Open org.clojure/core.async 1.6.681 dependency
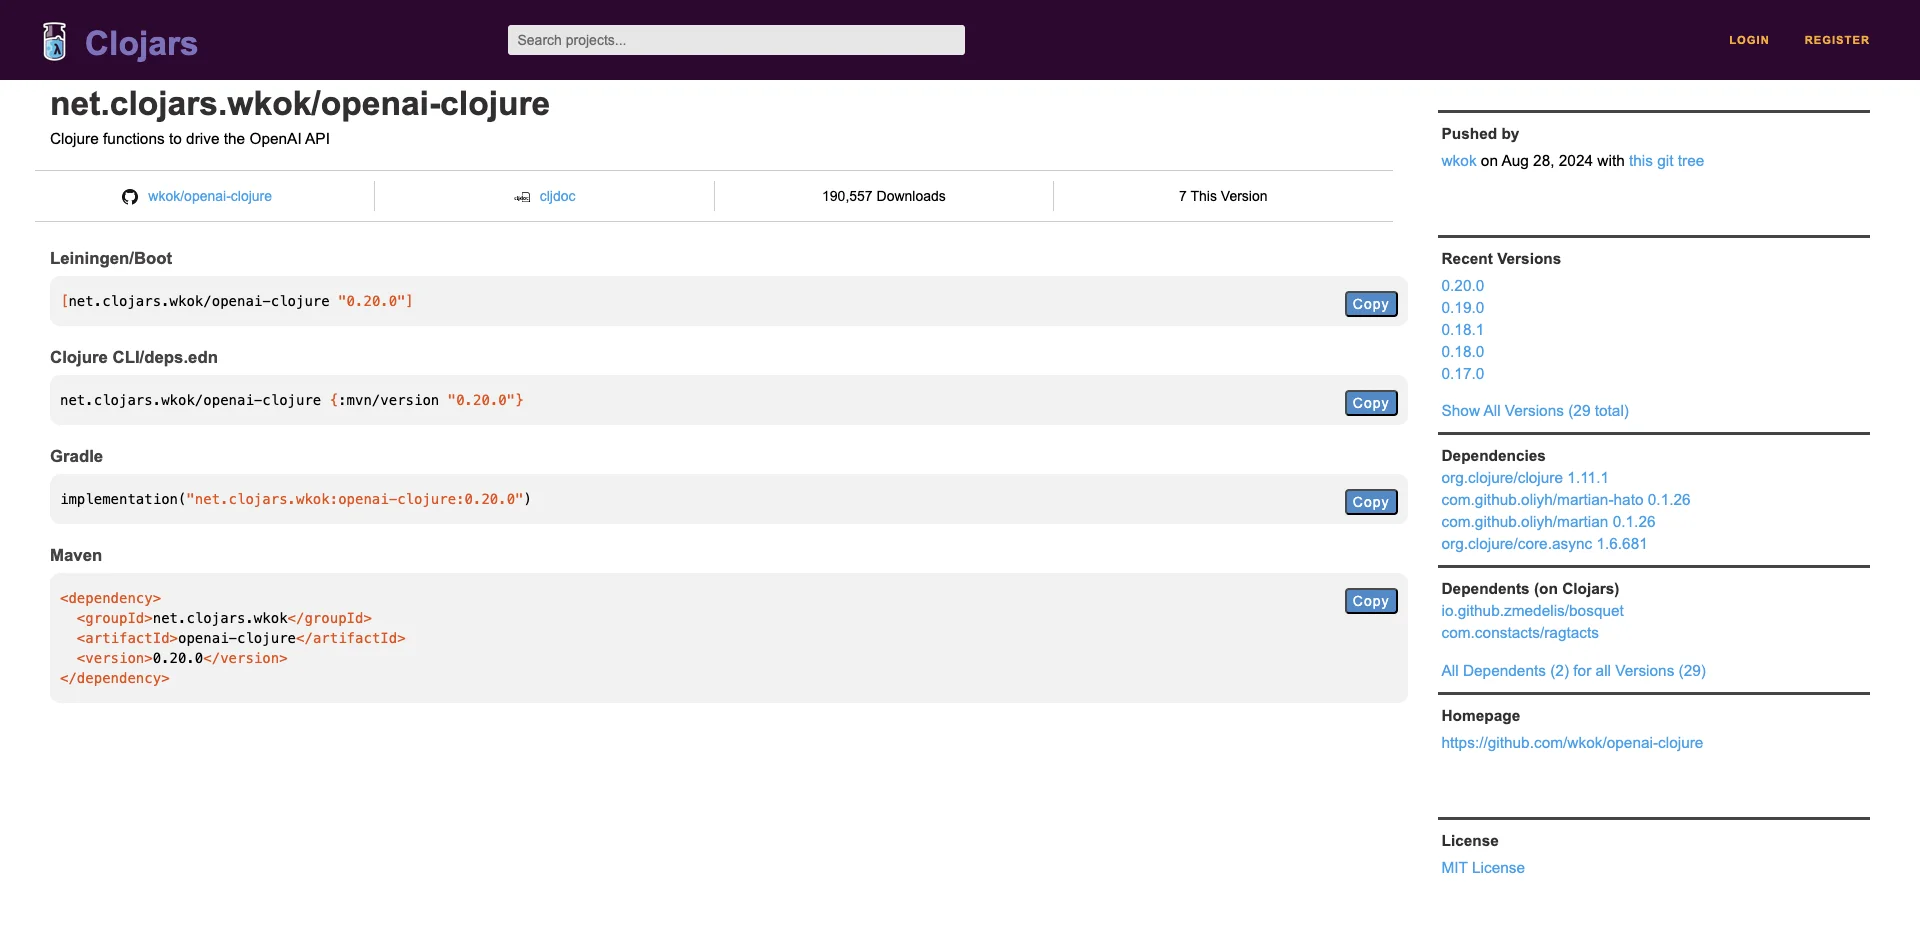Screen dimensions: 1920x941 (1544, 544)
